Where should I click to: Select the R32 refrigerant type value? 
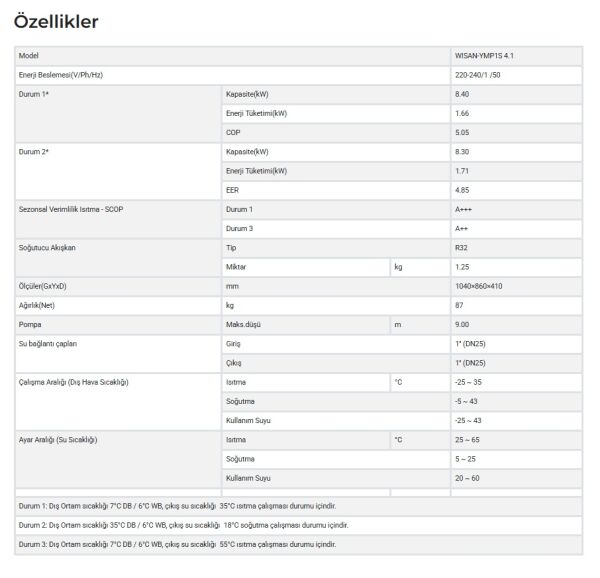pyautogui.click(x=461, y=246)
